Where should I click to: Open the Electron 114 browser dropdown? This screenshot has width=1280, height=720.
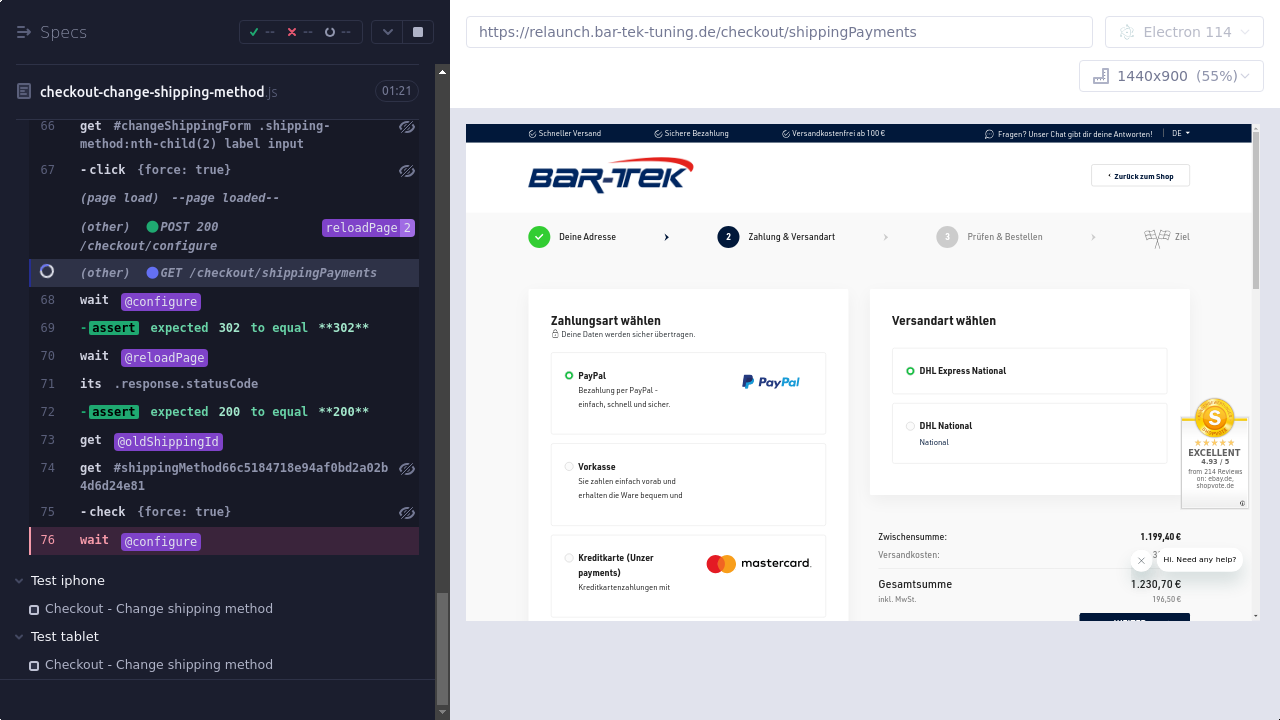(x=1184, y=32)
